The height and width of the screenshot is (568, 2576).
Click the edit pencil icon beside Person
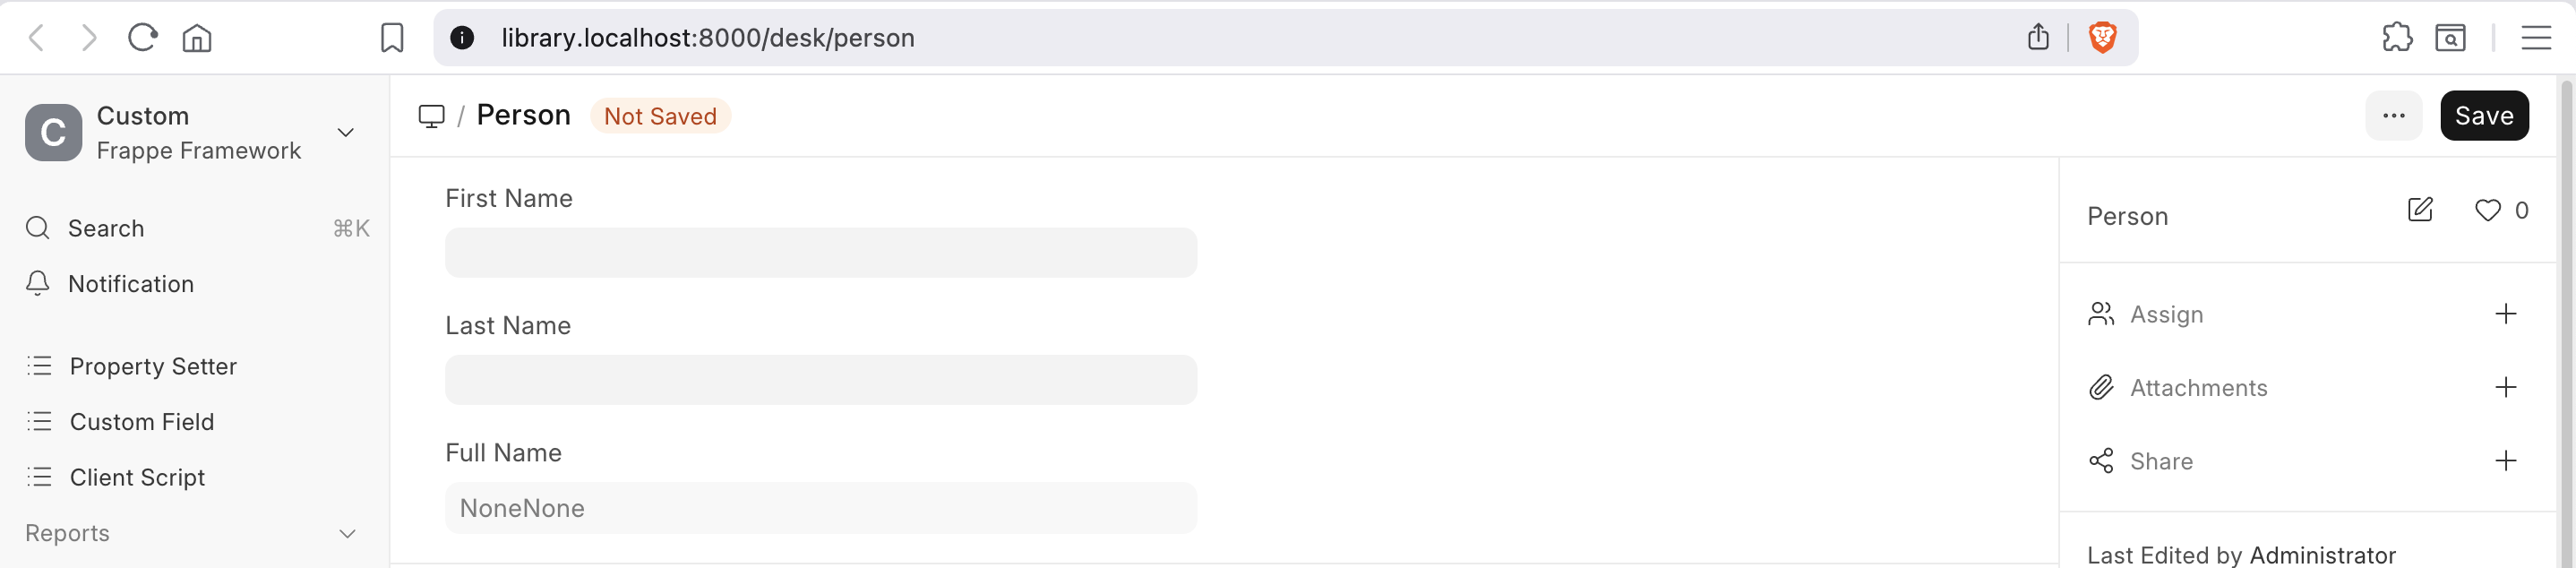pyautogui.click(x=2419, y=210)
